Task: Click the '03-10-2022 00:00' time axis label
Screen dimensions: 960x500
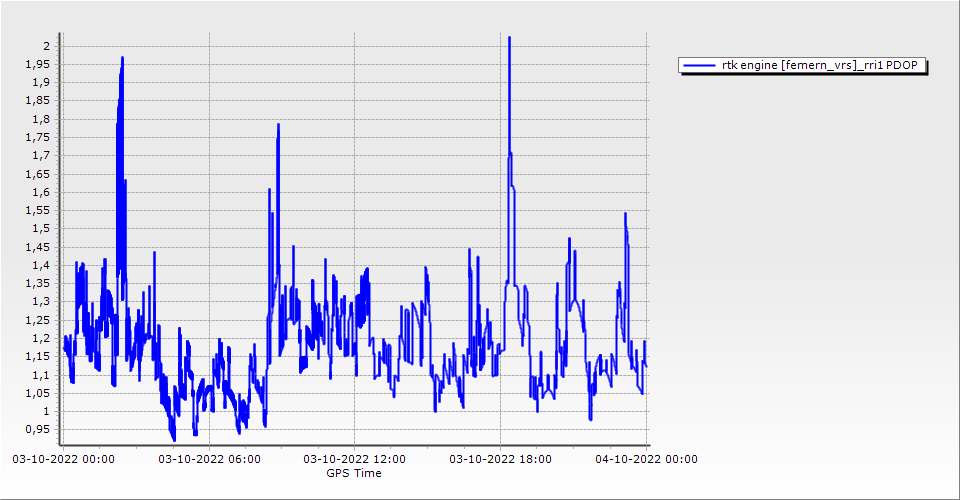Action: pos(63,459)
